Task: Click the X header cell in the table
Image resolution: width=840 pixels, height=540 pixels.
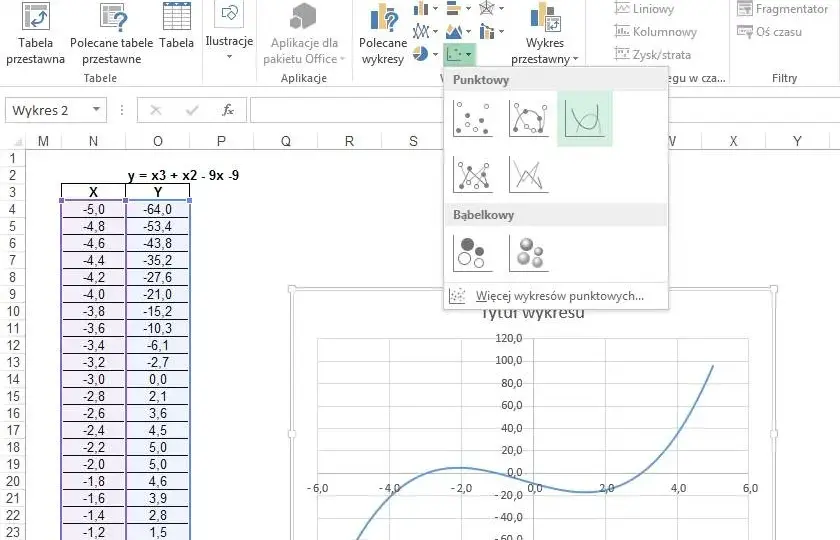Action: tap(93, 192)
